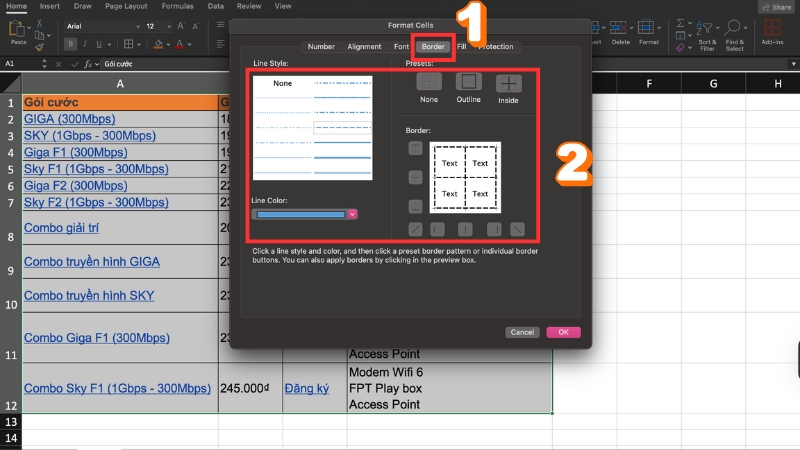This screenshot has height=450, width=800.
Task: Toggle diagonal down border button
Action: click(x=518, y=230)
